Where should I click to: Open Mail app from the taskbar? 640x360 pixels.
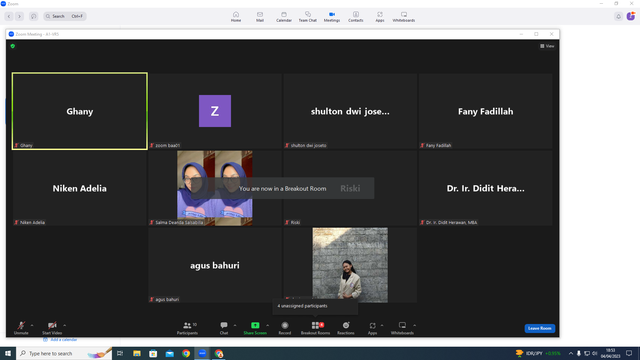[169, 353]
